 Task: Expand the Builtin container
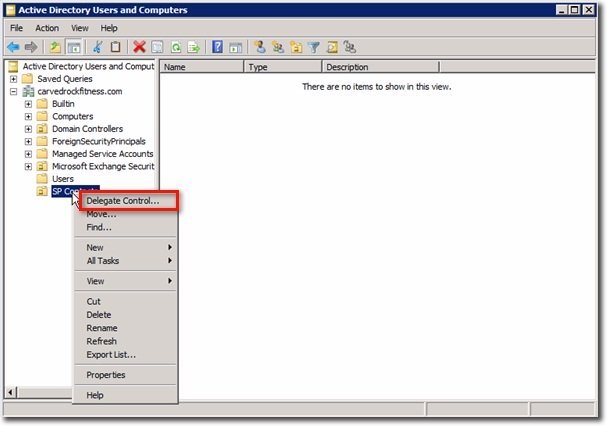28,104
